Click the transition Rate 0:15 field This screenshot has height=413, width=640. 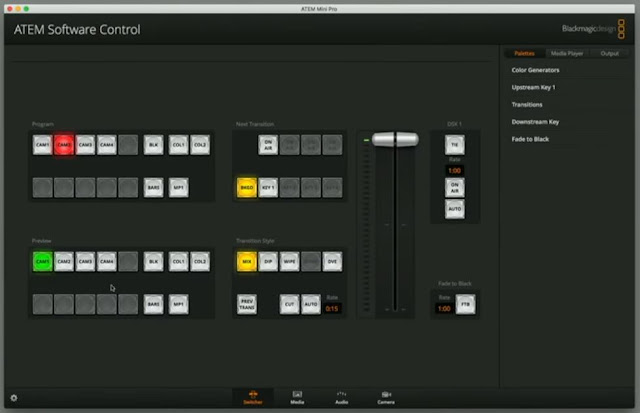[x=332, y=309]
